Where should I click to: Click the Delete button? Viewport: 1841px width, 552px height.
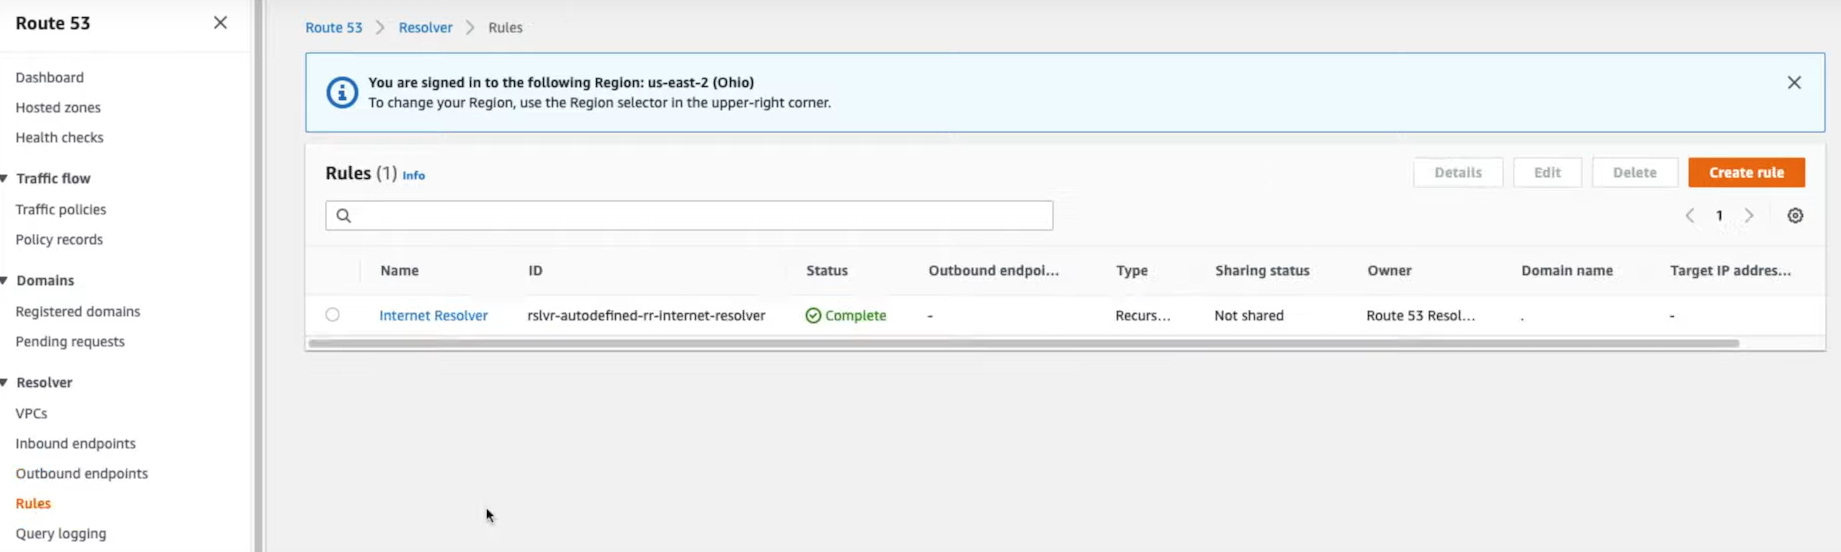click(1634, 172)
